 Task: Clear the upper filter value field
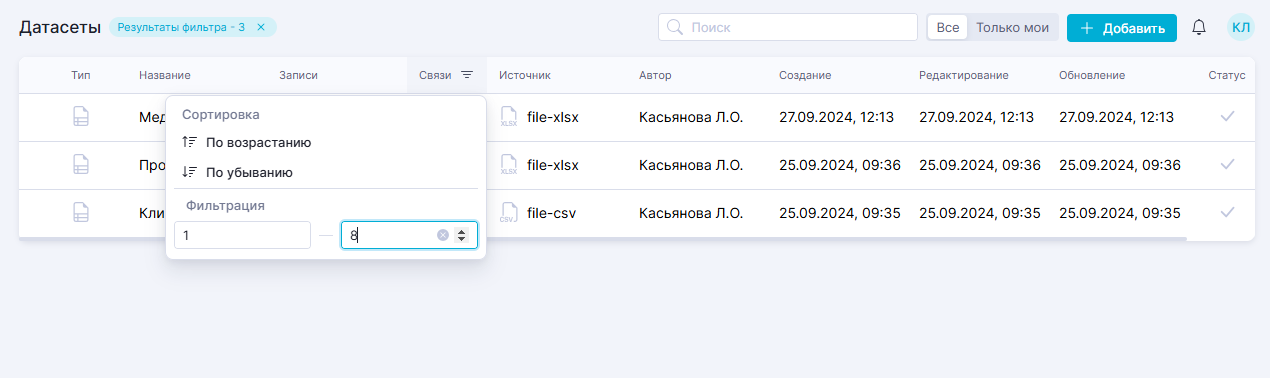[443, 235]
